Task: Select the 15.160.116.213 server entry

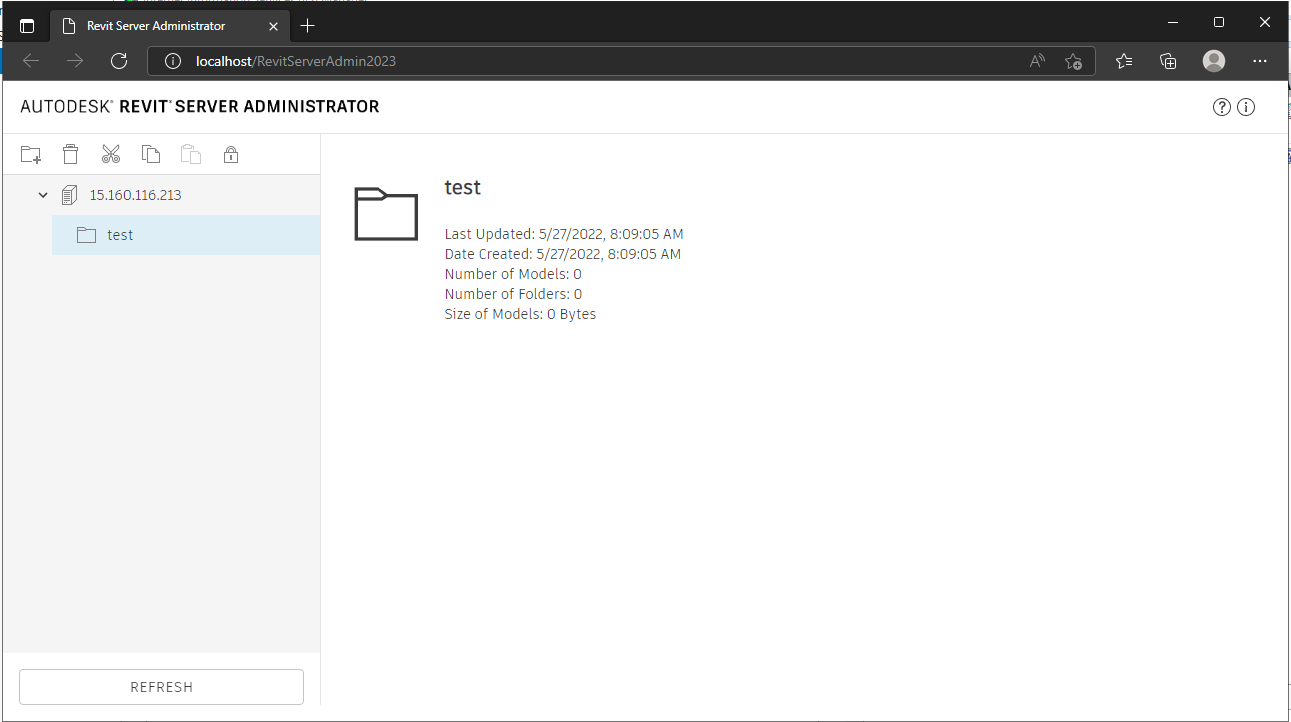Action: pyautogui.click(x=135, y=195)
